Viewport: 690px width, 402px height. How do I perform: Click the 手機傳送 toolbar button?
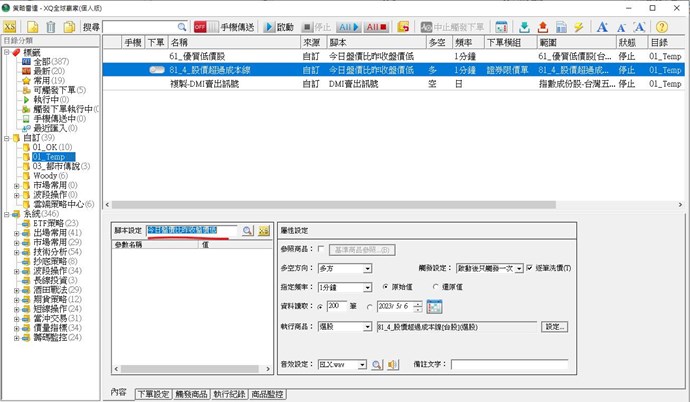235,26
